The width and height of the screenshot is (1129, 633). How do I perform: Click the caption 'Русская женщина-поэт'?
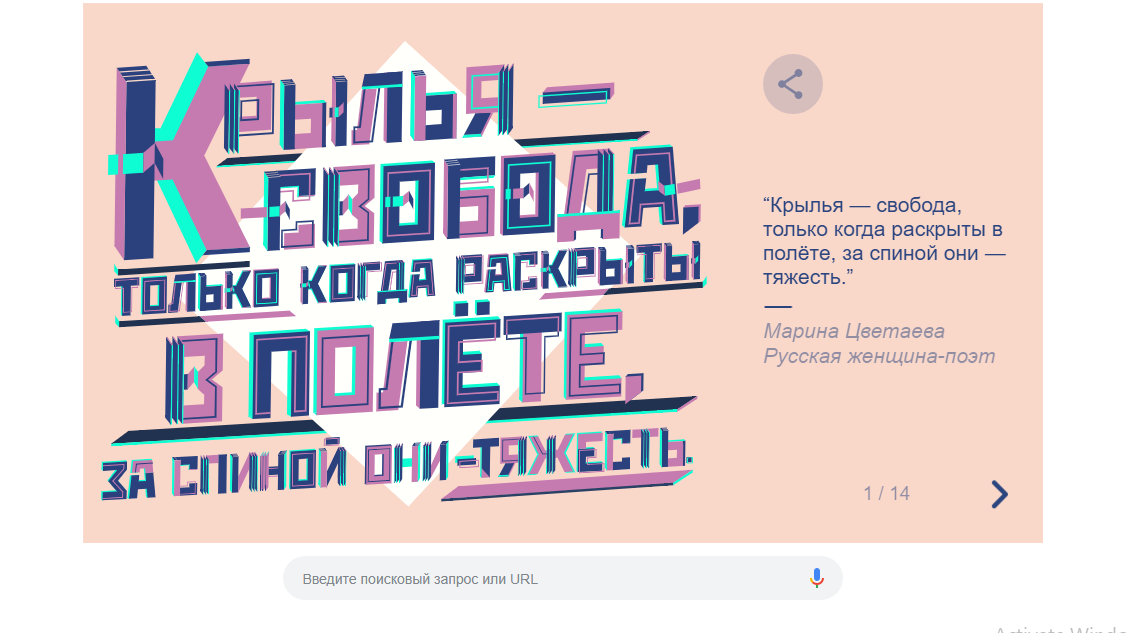coord(879,356)
